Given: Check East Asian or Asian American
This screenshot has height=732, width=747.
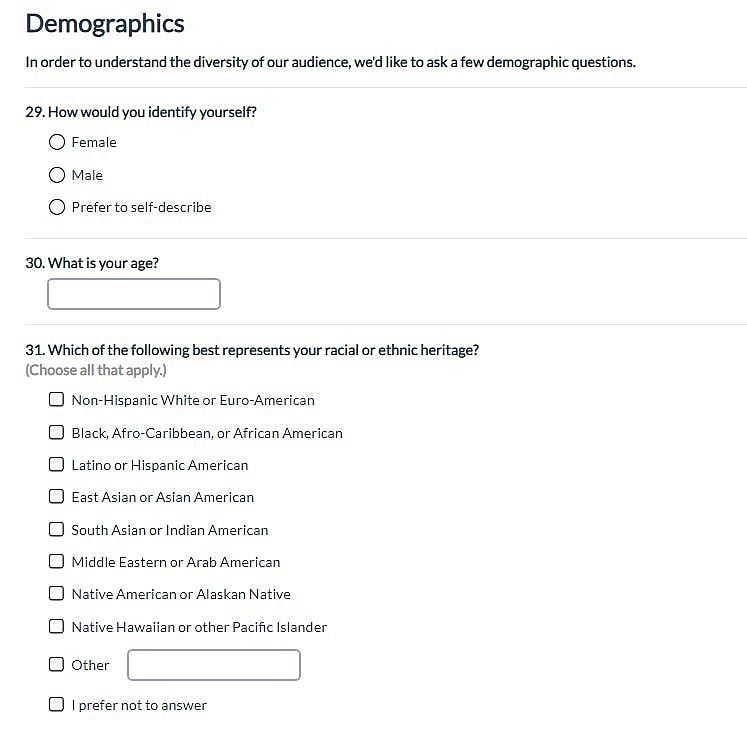Looking at the screenshot, I should [x=57, y=497].
